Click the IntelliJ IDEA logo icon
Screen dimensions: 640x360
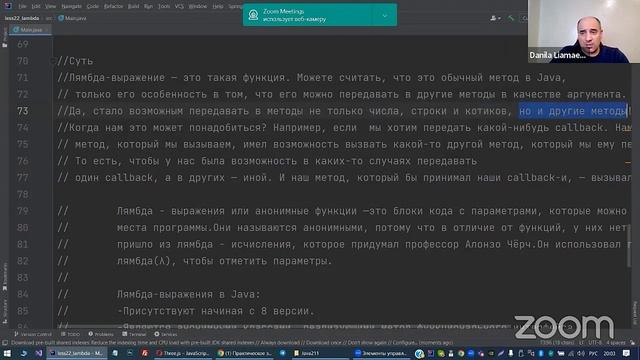pos(8,6)
